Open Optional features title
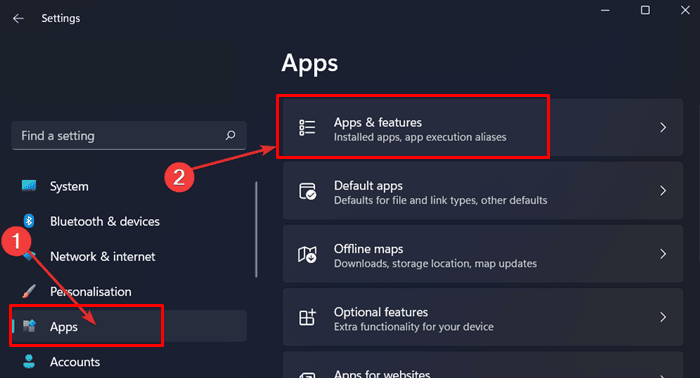The height and width of the screenshot is (378, 700). [381, 312]
